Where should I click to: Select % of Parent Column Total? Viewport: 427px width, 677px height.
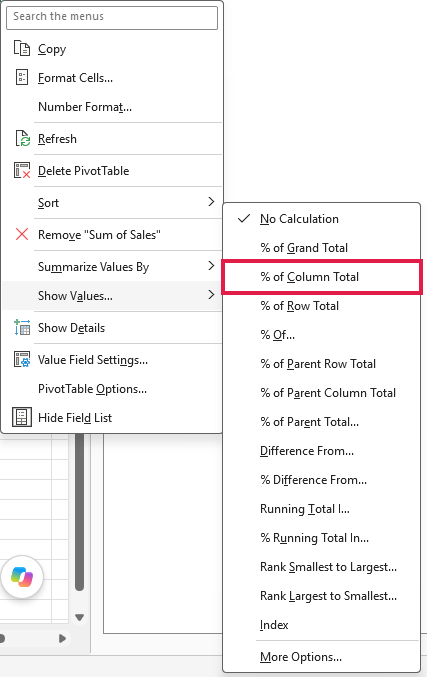coord(328,393)
